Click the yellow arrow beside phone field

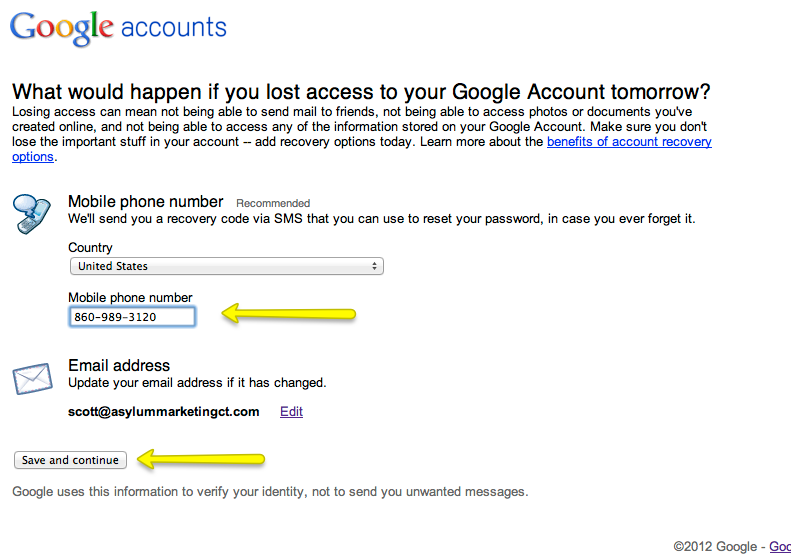click(x=288, y=315)
